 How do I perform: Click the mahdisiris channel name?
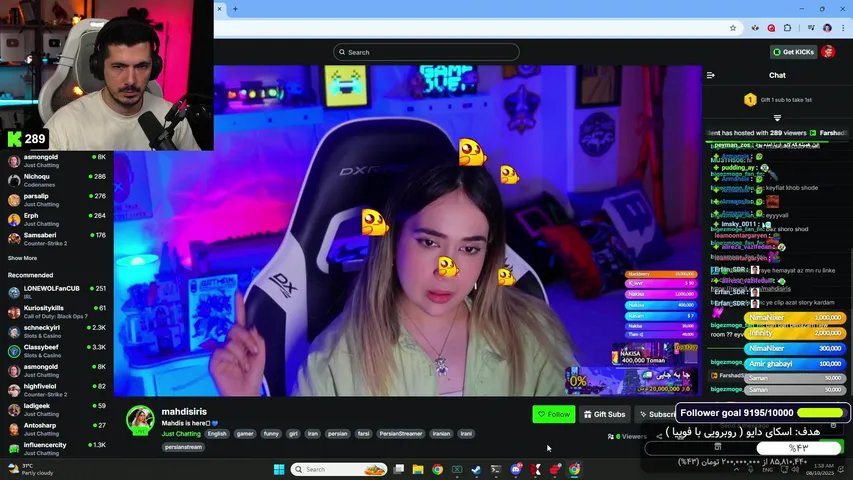tap(184, 412)
